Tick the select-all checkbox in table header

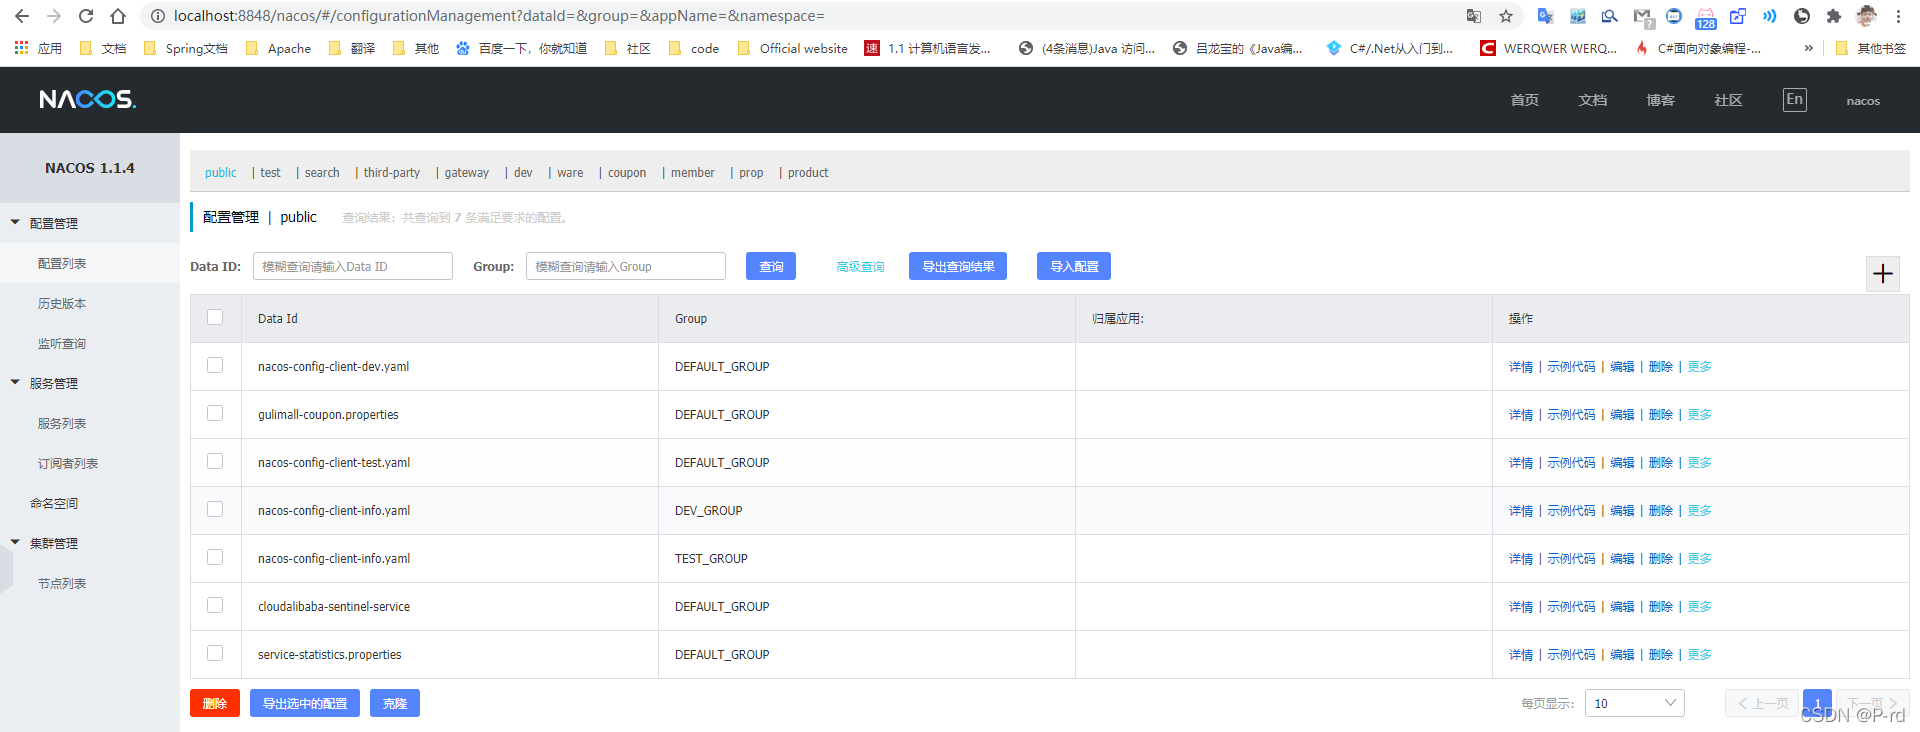point(215,317)
